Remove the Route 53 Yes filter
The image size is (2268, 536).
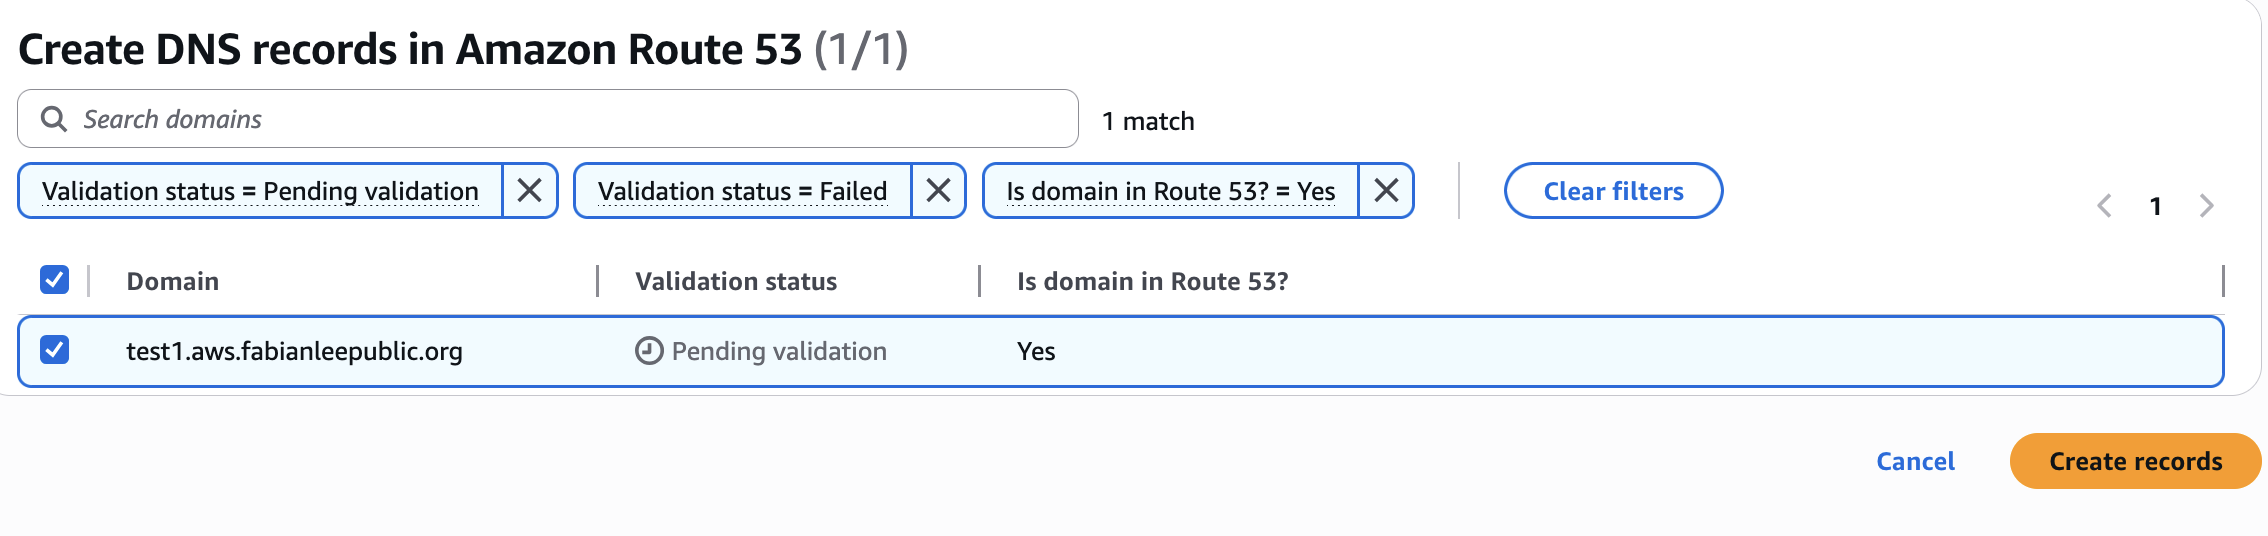point(1386,190)
